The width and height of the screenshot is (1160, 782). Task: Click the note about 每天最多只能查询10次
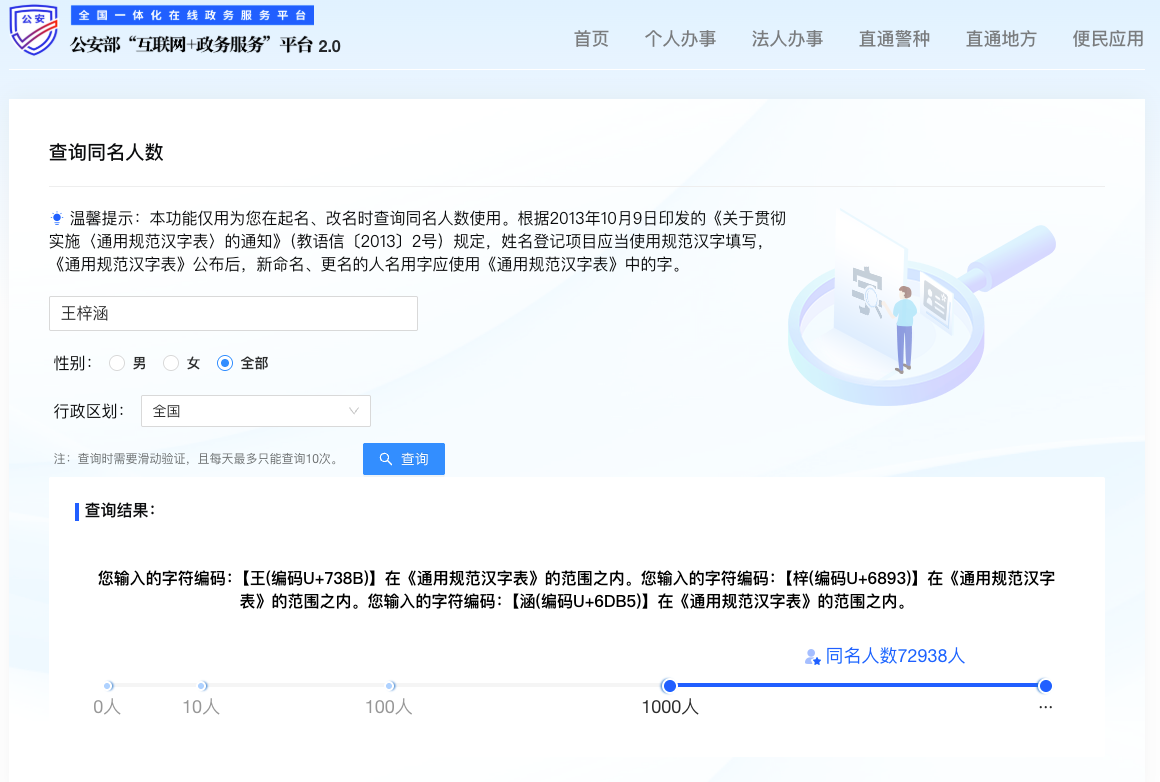[198, 459]
